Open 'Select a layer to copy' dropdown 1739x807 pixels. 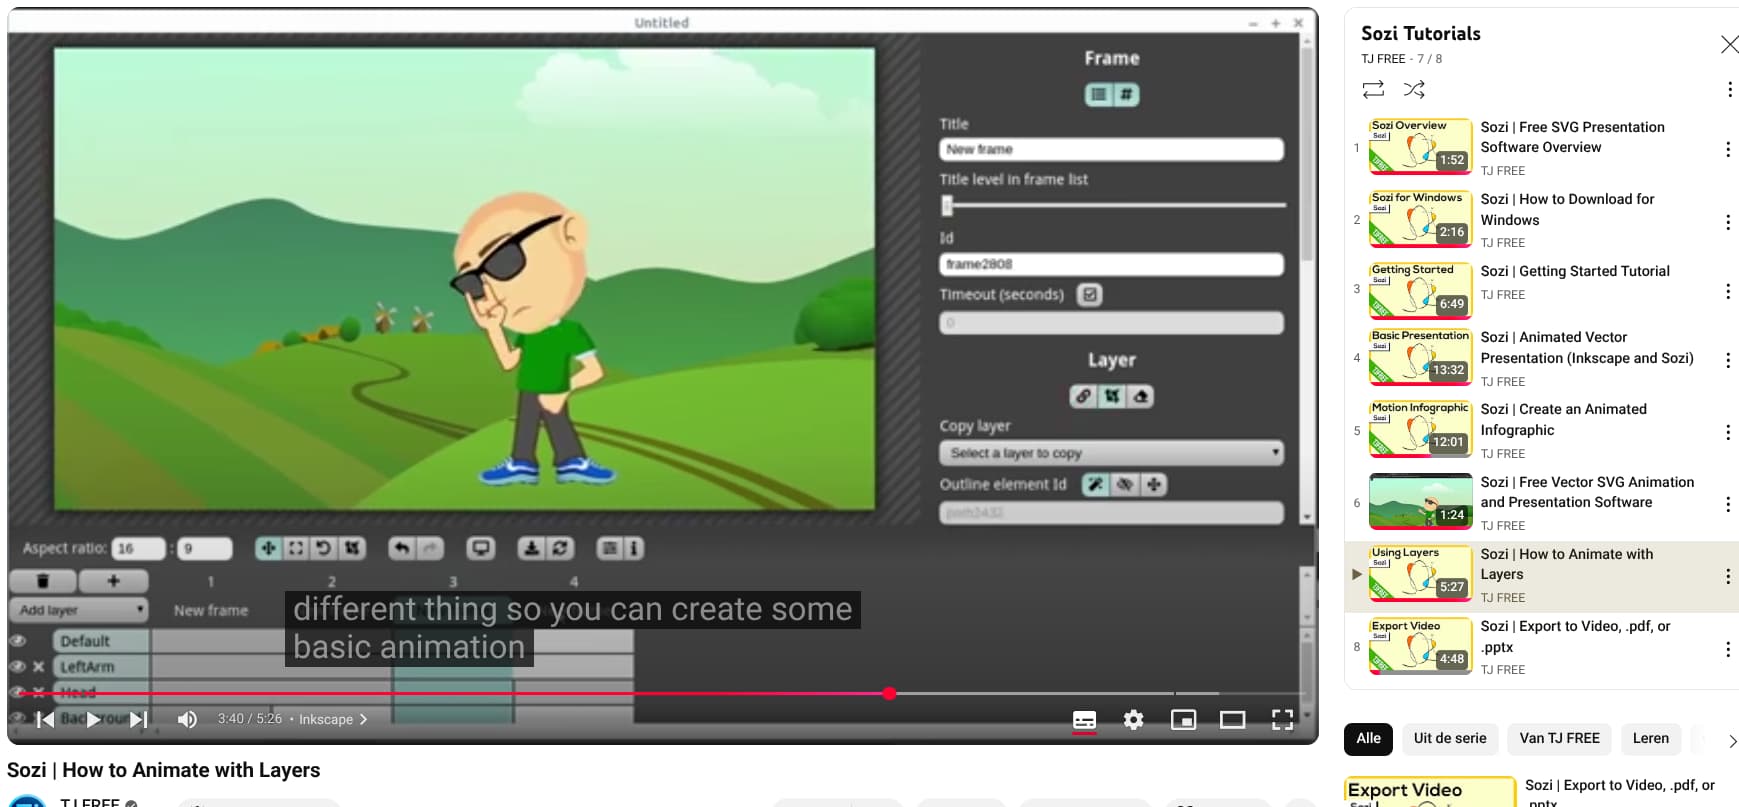[1111, 453]
